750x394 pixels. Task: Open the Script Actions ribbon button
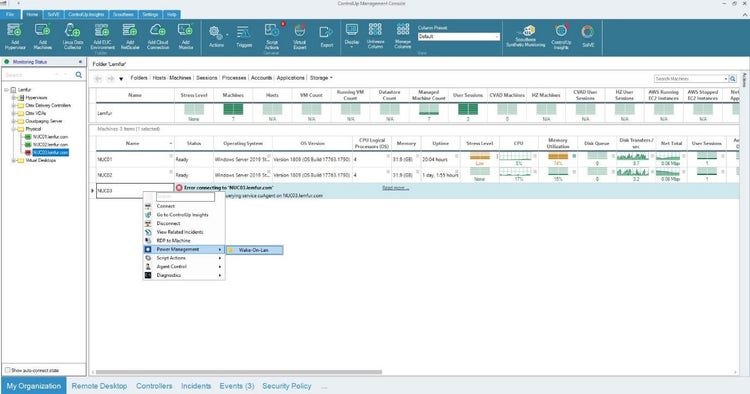(272, 36)
